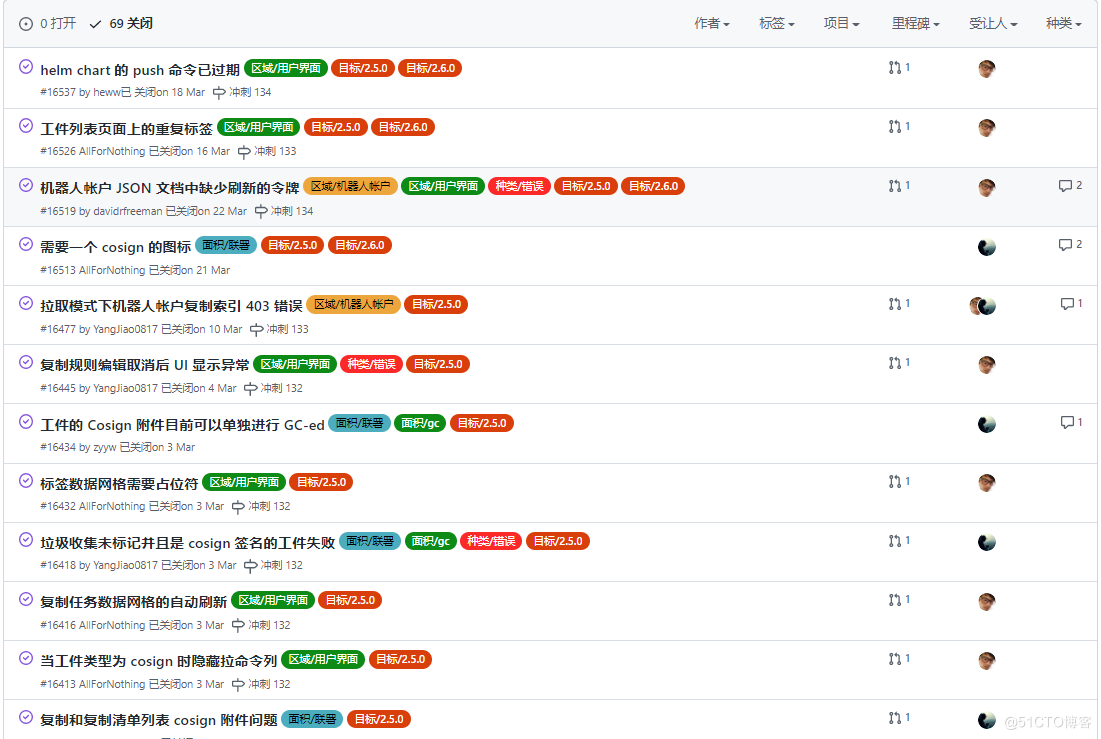Viewport: 1101px width, 739px height.
Task: Open the 里程碑 filter dropdown
Action: pos(915,23)
